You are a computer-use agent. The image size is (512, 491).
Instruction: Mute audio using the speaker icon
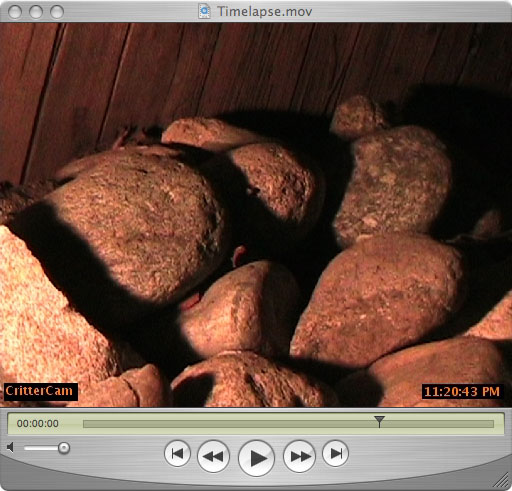tap(11, 447)
